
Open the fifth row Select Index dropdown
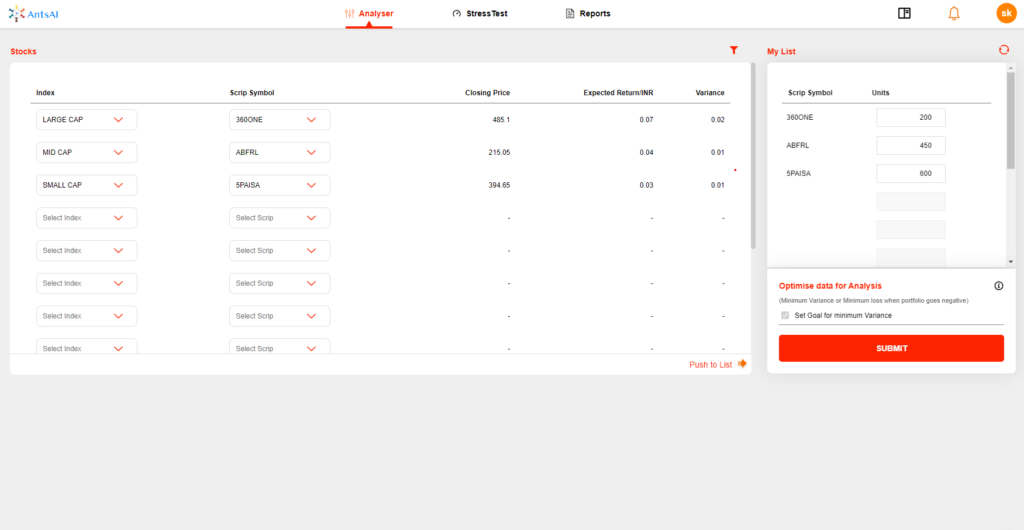click(x=87, y=251)
